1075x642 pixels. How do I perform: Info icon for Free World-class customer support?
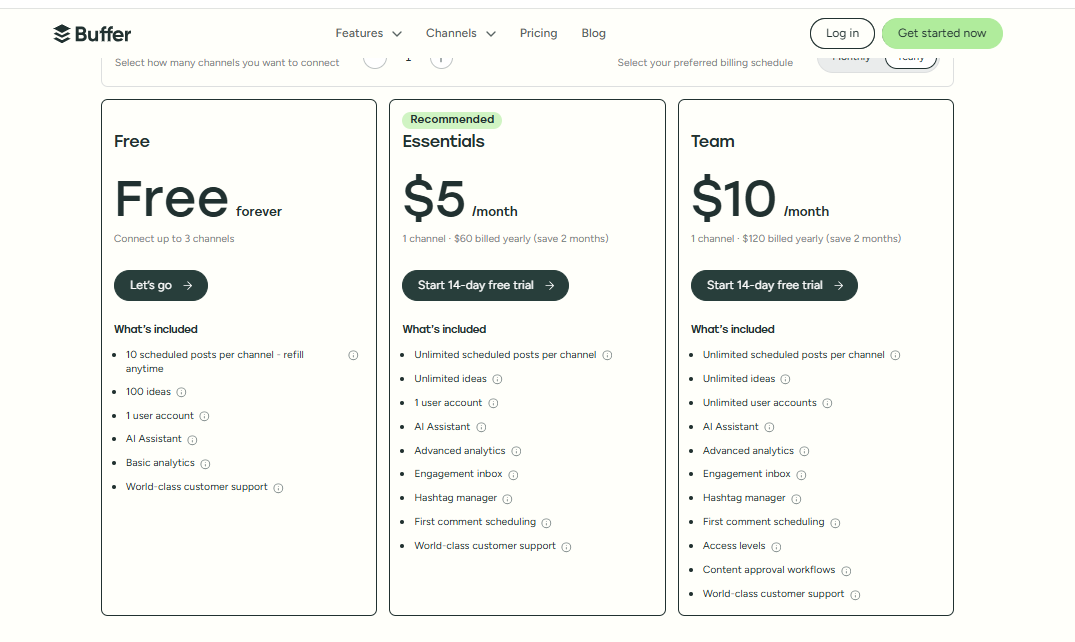278,488
